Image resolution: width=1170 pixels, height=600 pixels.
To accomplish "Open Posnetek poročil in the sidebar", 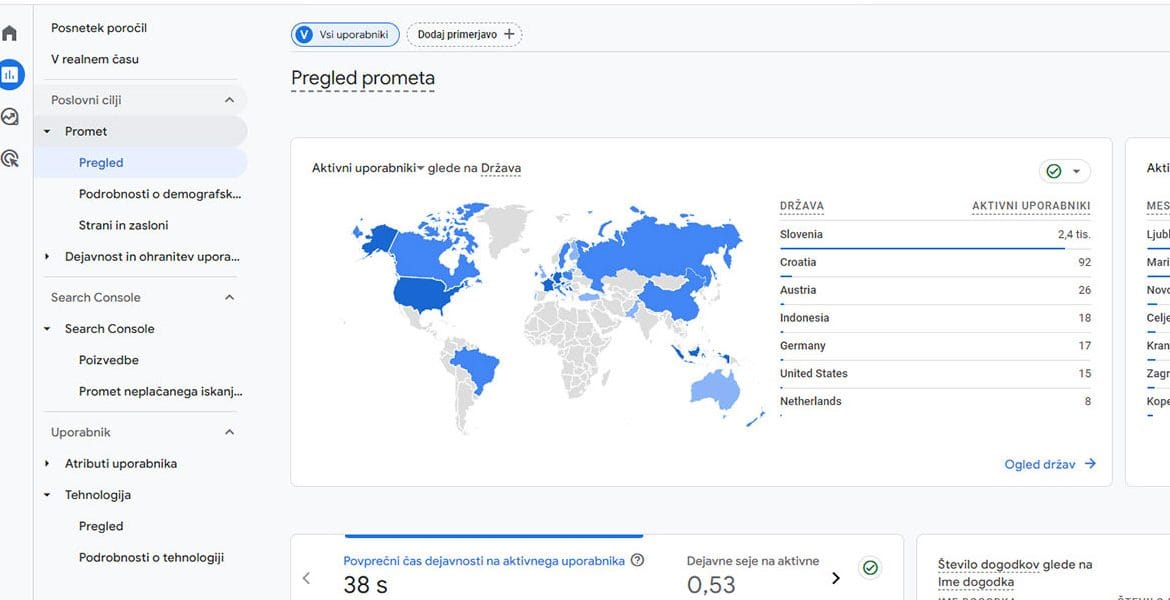I will (99, 28).
